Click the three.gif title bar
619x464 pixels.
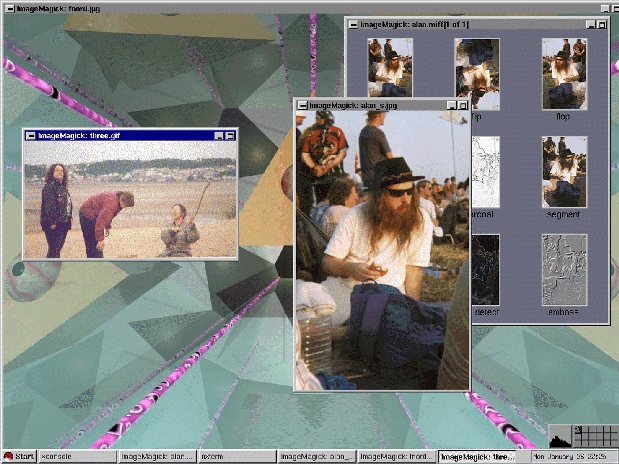tap(120, 135)
